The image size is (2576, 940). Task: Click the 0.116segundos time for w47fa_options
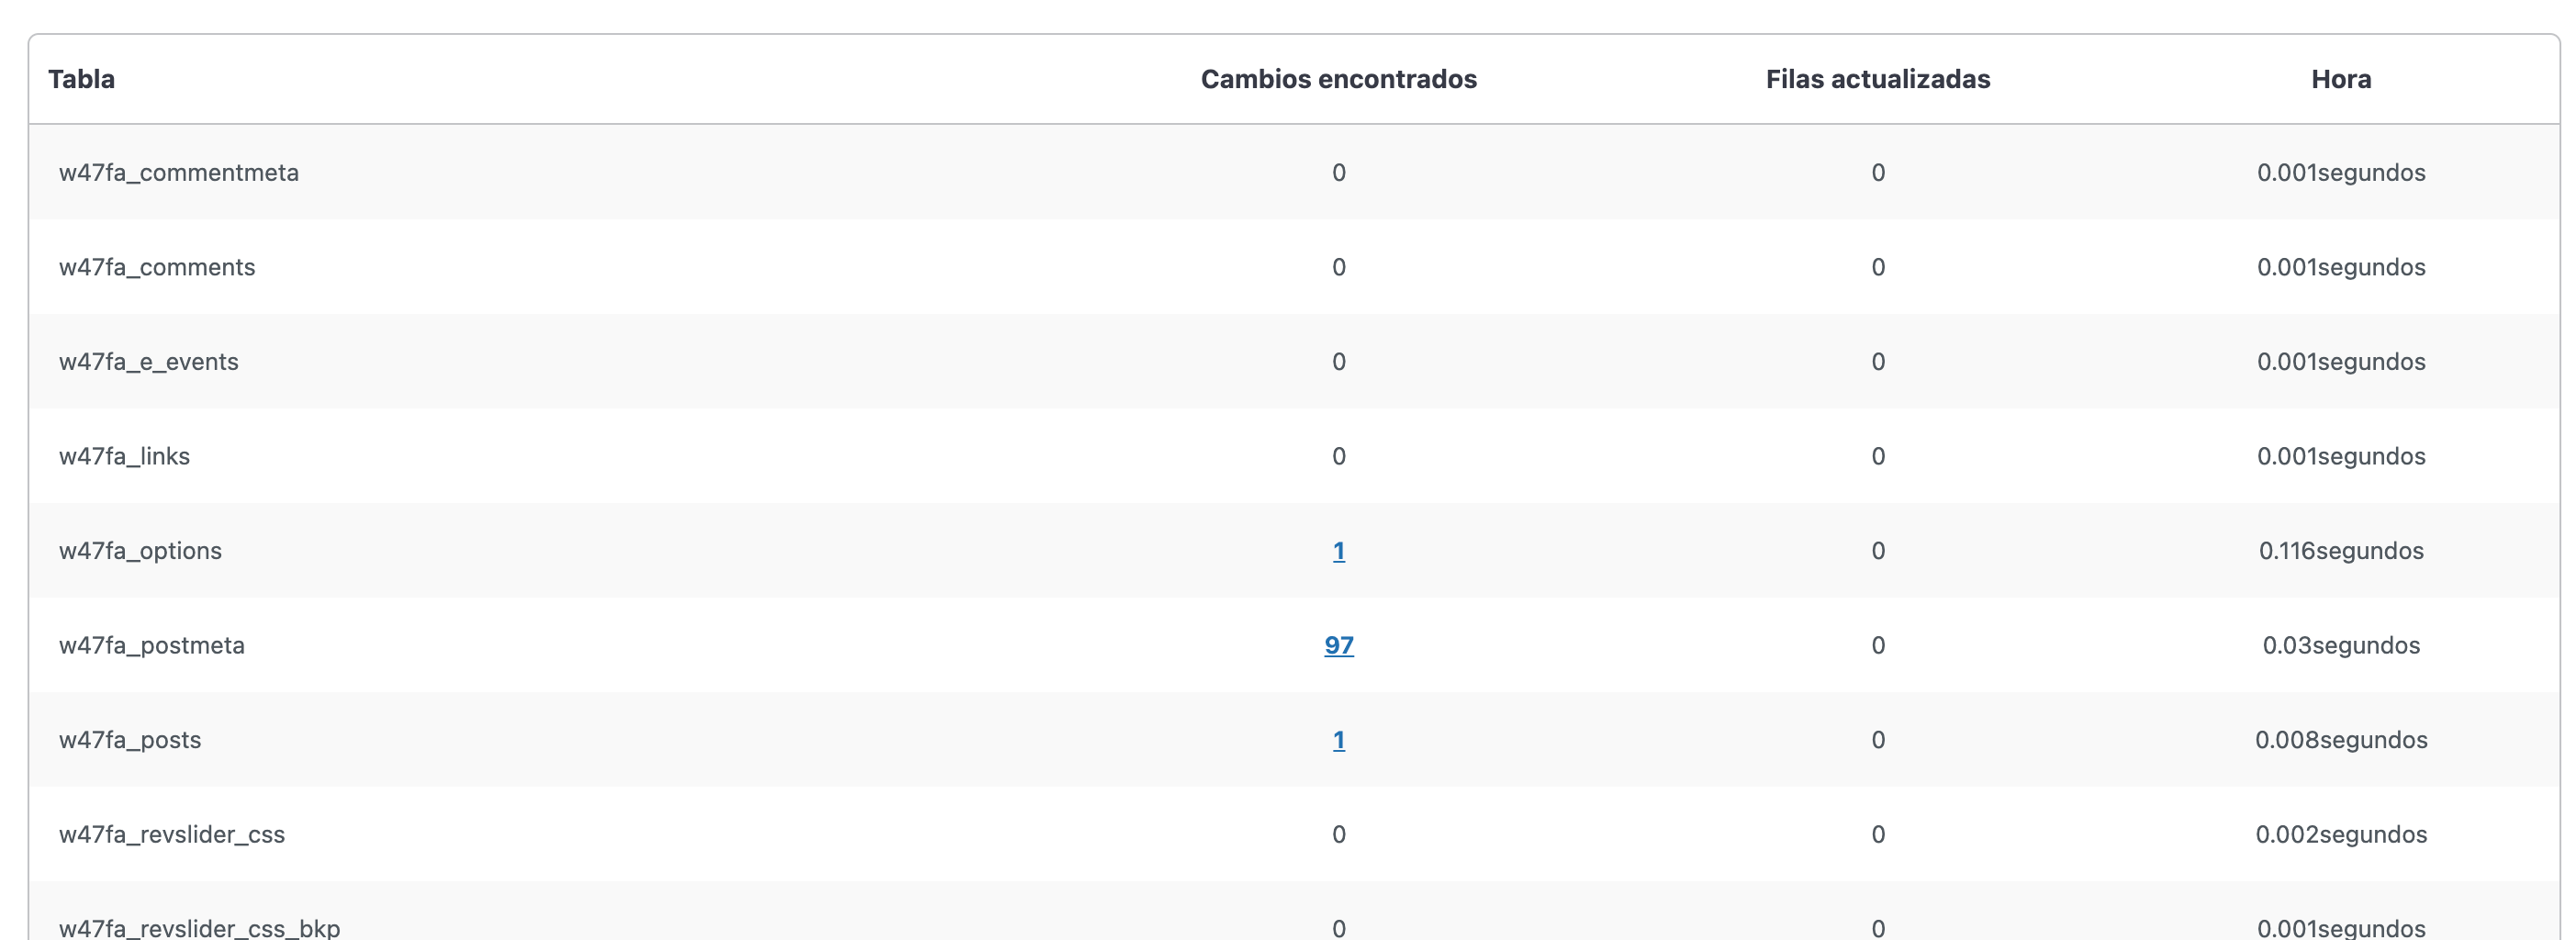[x=2340, y=551]
